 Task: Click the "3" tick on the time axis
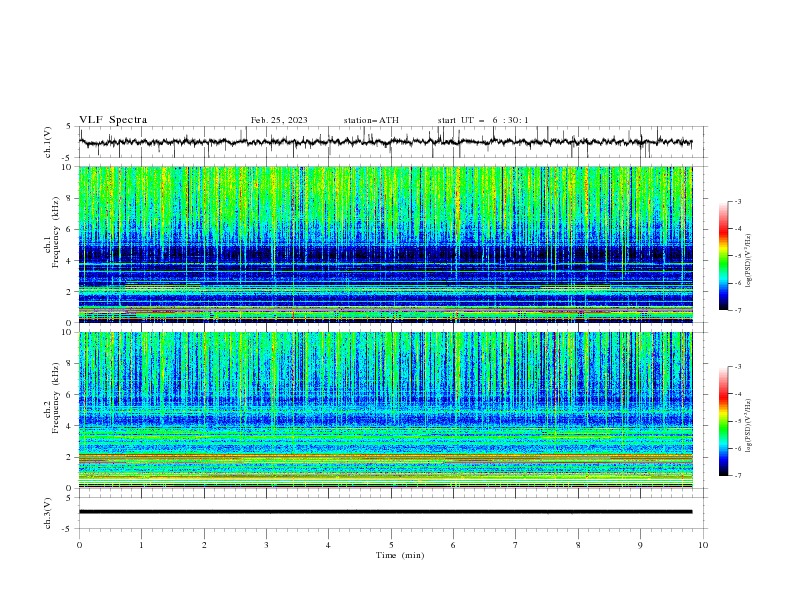[266, 545]
